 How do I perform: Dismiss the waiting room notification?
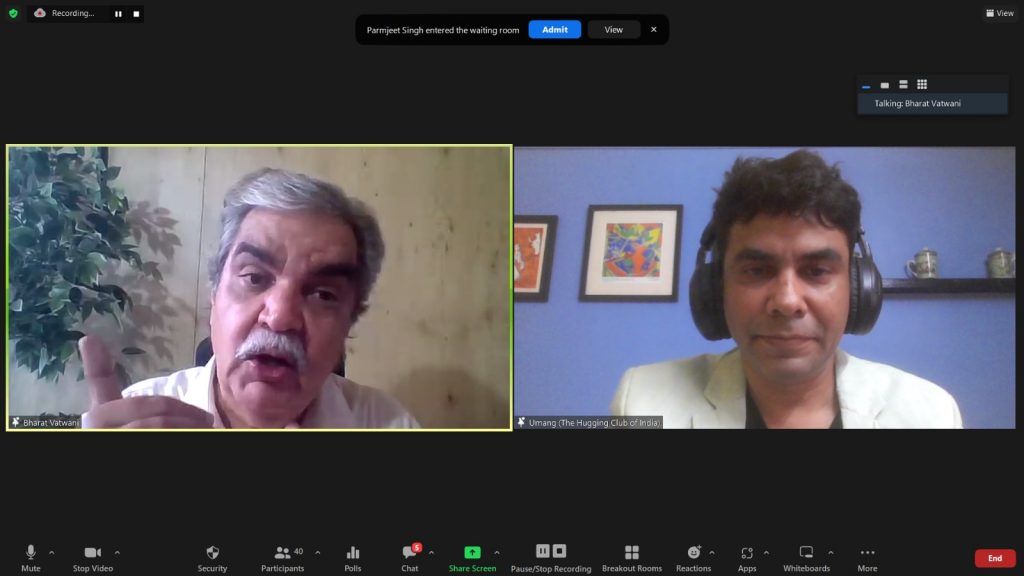pos(654,29)
